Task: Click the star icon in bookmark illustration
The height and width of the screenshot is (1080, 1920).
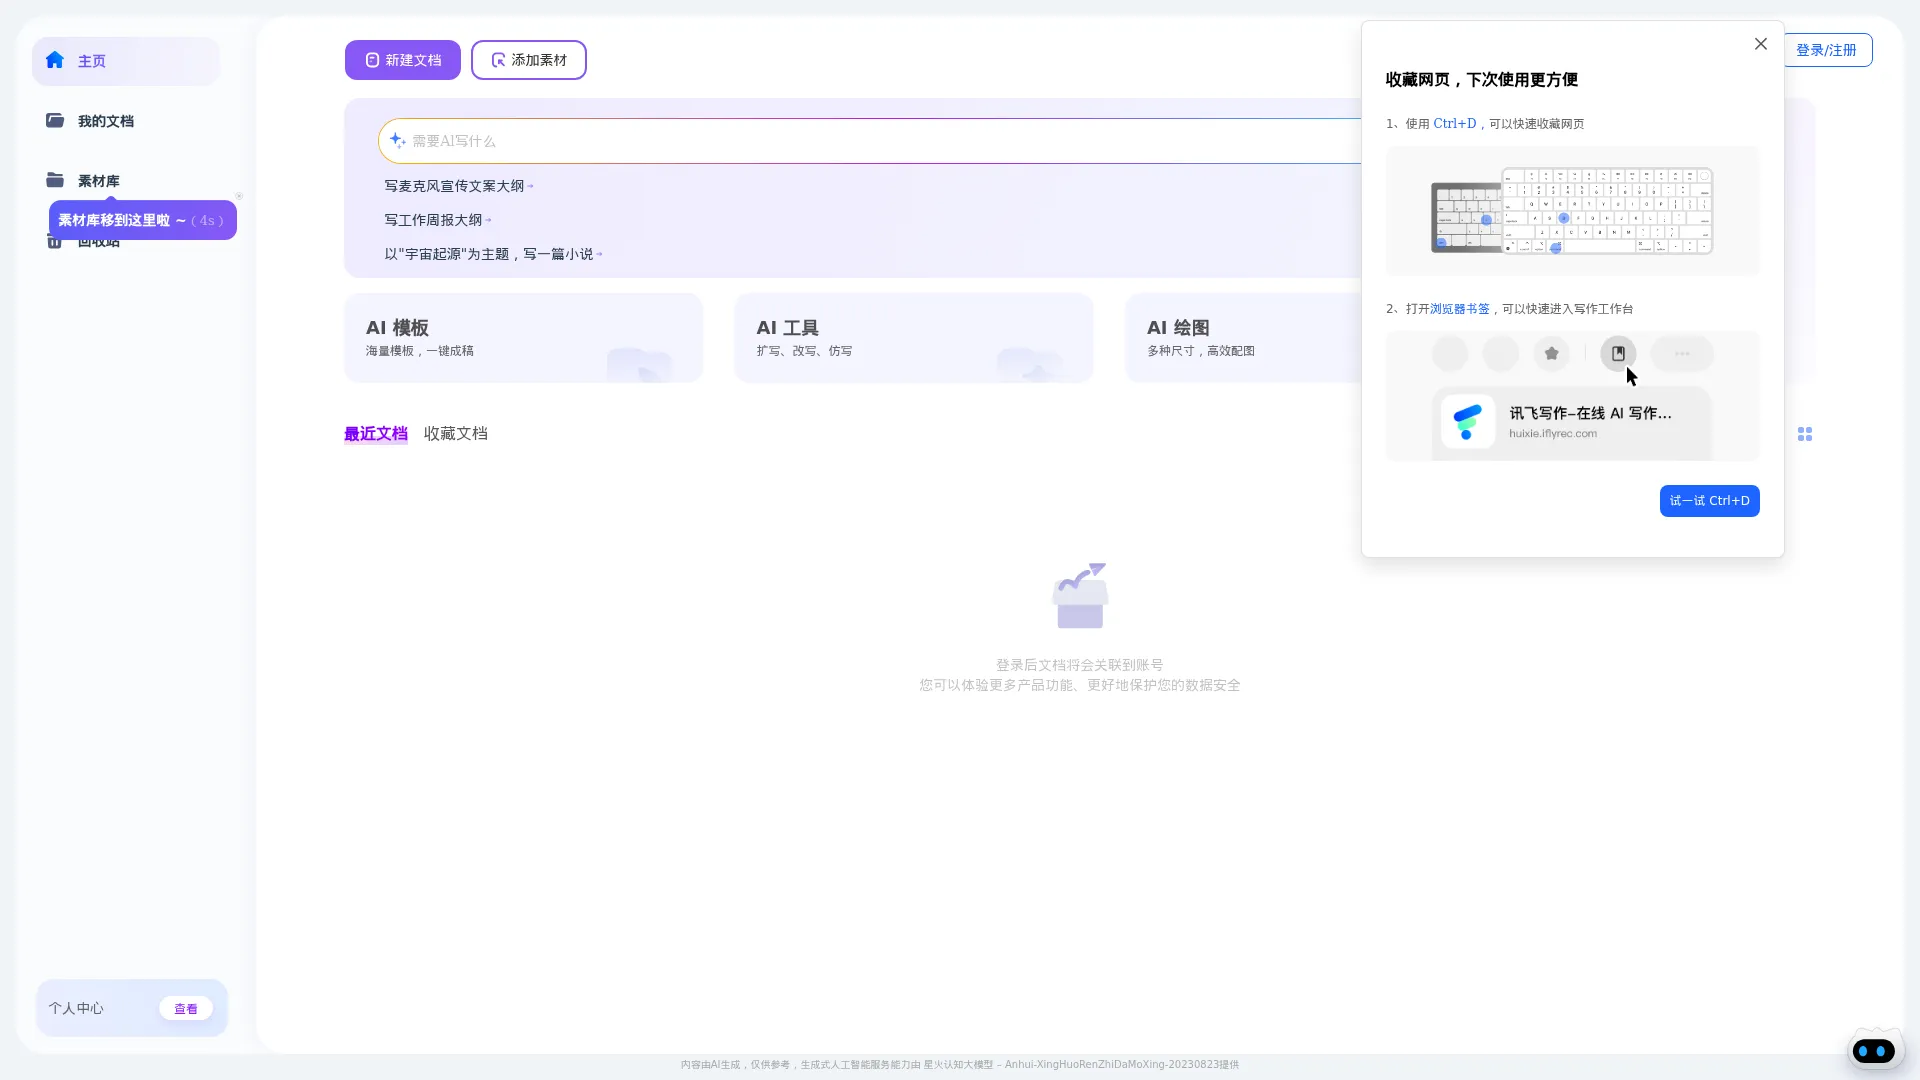Action: [x=1551, y=353]
